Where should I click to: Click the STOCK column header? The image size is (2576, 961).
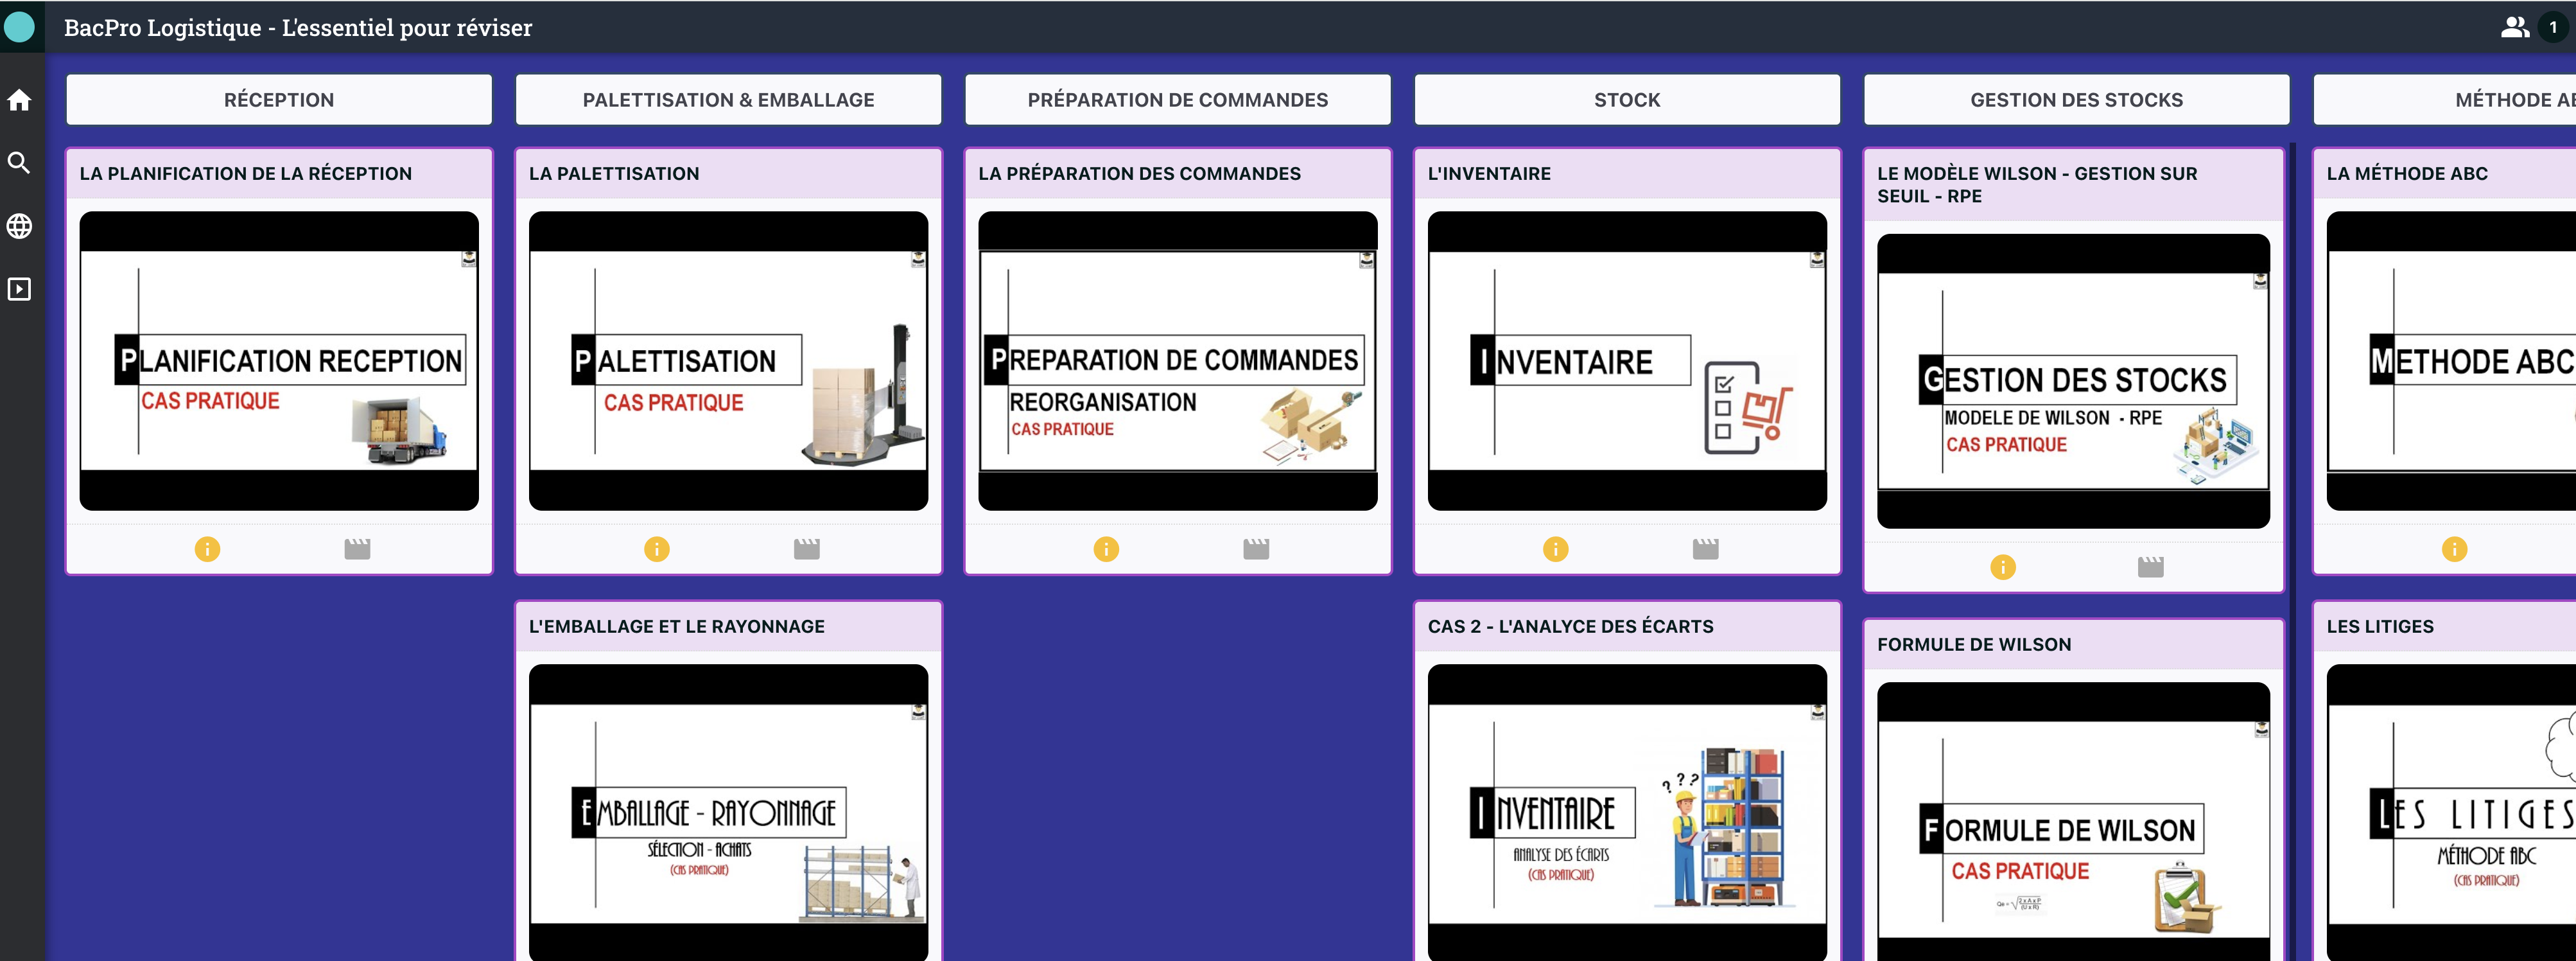pos(1627,100)
